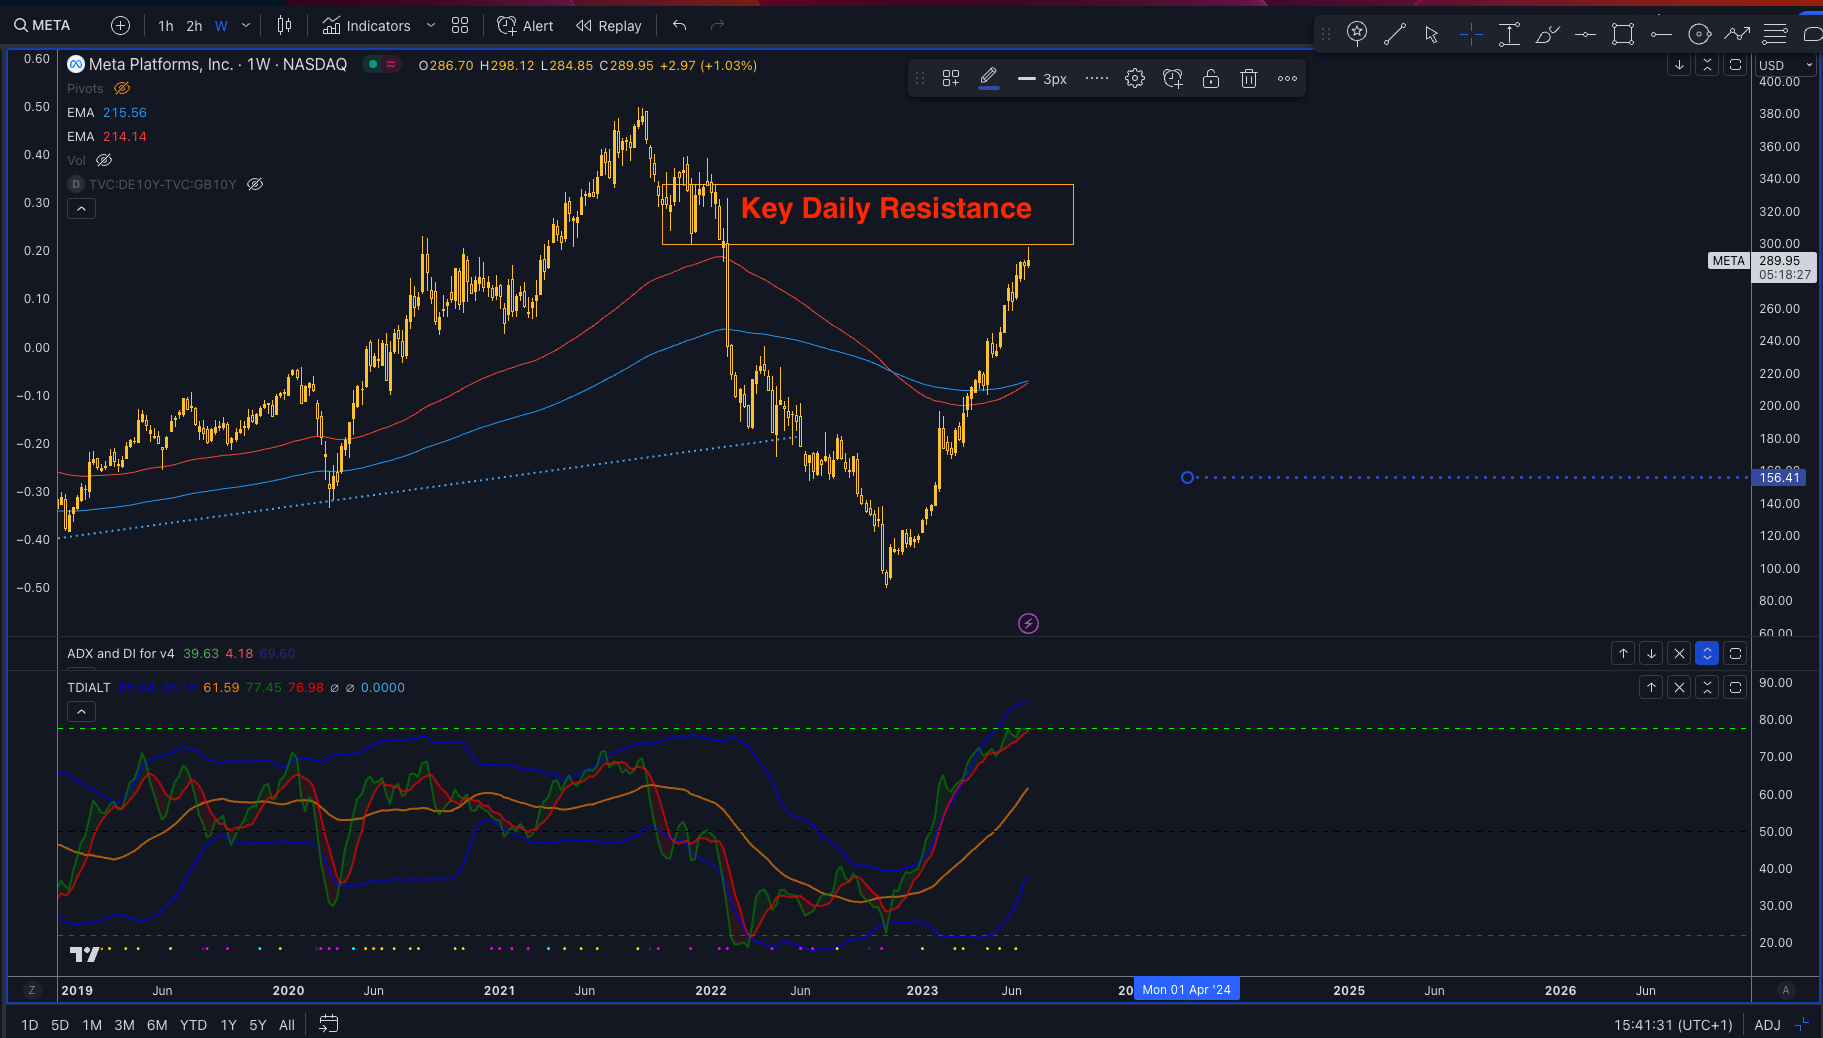Click the lightning event marker on chart

[x=1028, y=624]
